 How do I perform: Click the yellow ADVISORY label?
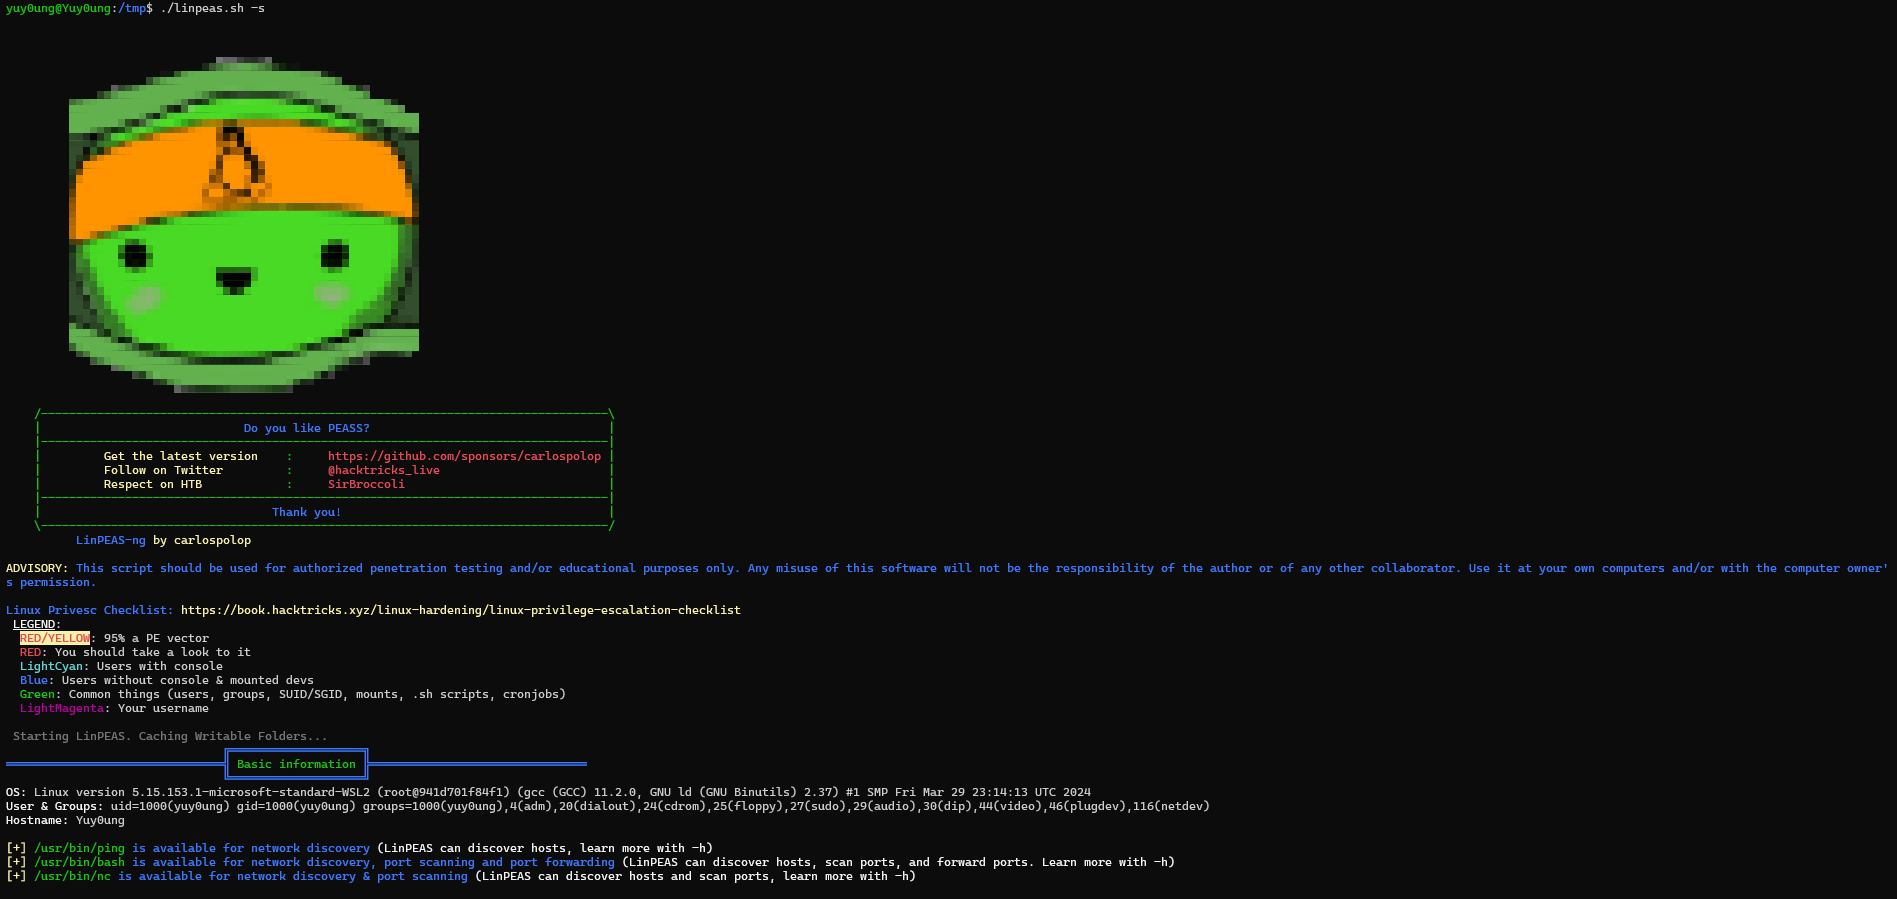tap(36, 568)
